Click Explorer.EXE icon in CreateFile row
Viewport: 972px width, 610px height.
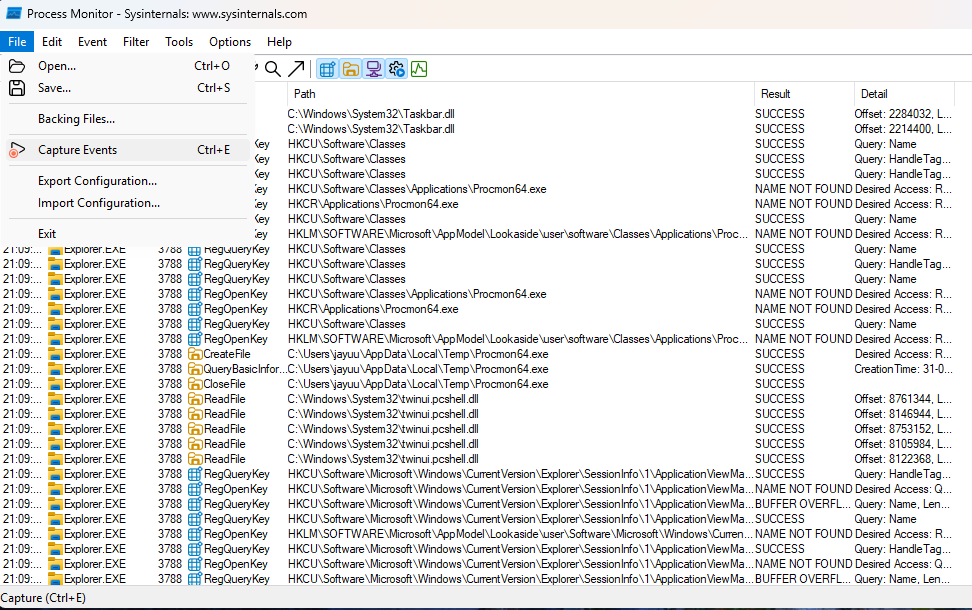click(56, 354)
